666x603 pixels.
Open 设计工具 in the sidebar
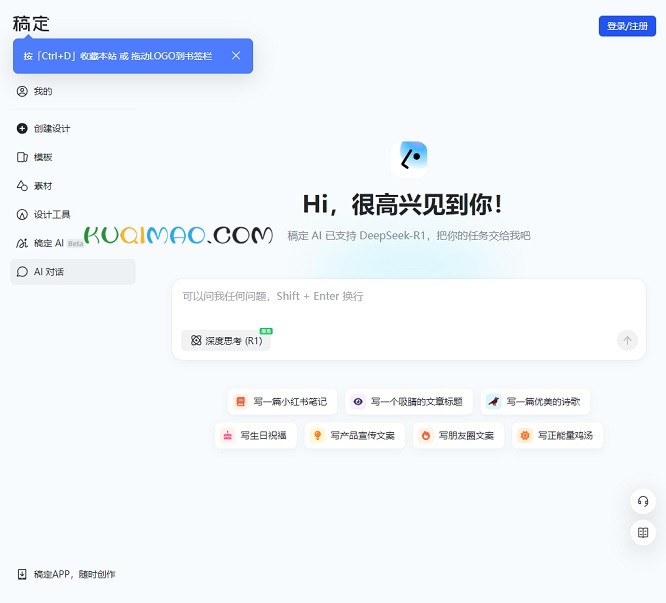click(x=73, y=214)
